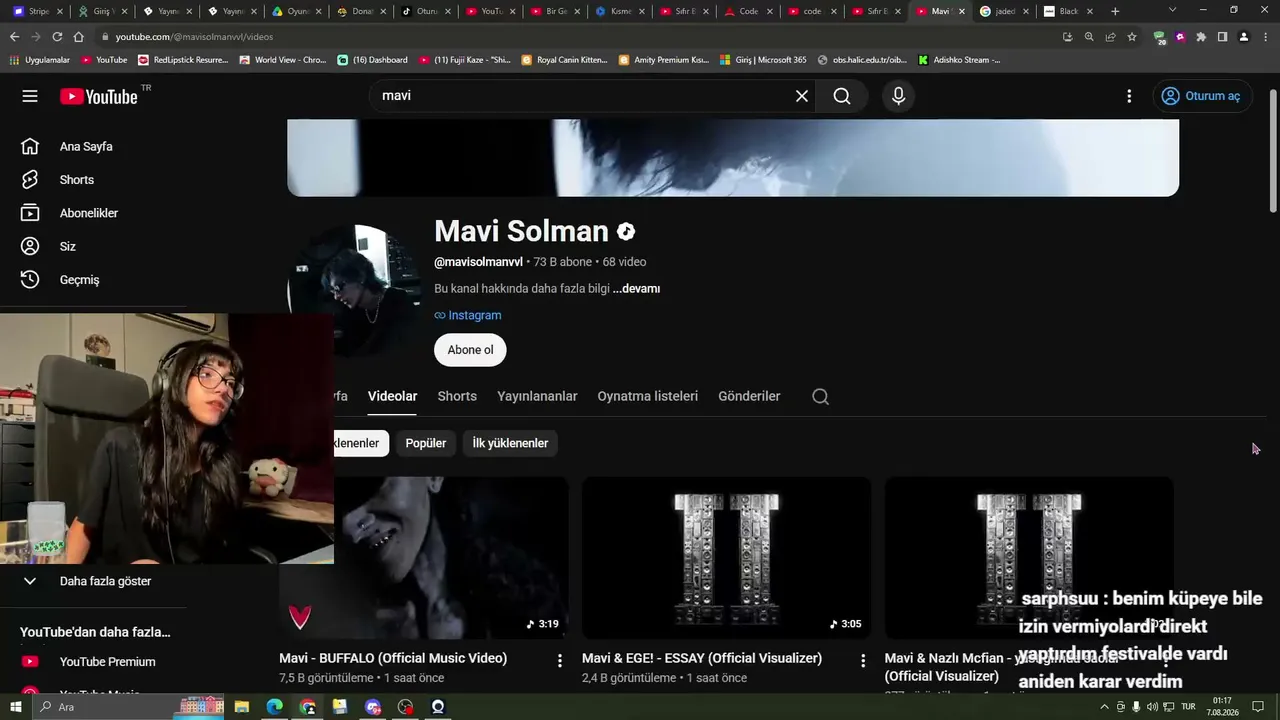Click the Abone ol subscribe button
This screenshot has width=1280, height=720.
tap(470, 350)
